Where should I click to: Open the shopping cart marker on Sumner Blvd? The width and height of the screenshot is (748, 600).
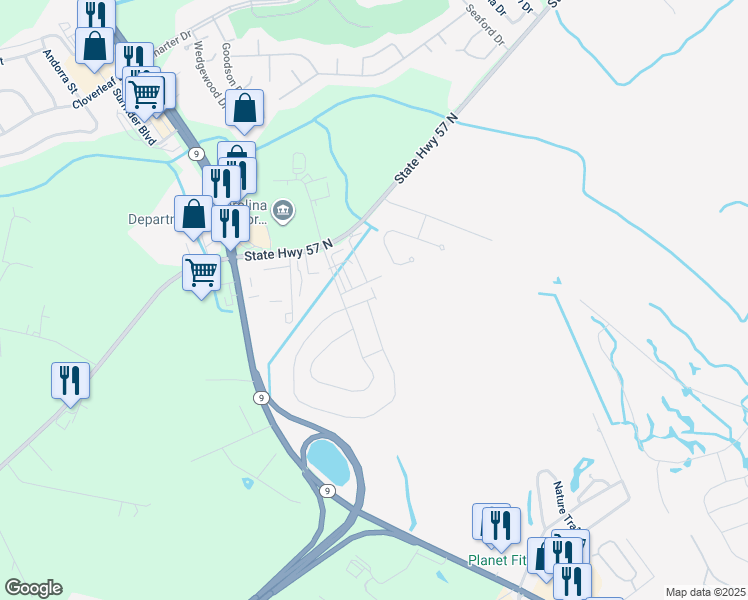pos(145,98)
